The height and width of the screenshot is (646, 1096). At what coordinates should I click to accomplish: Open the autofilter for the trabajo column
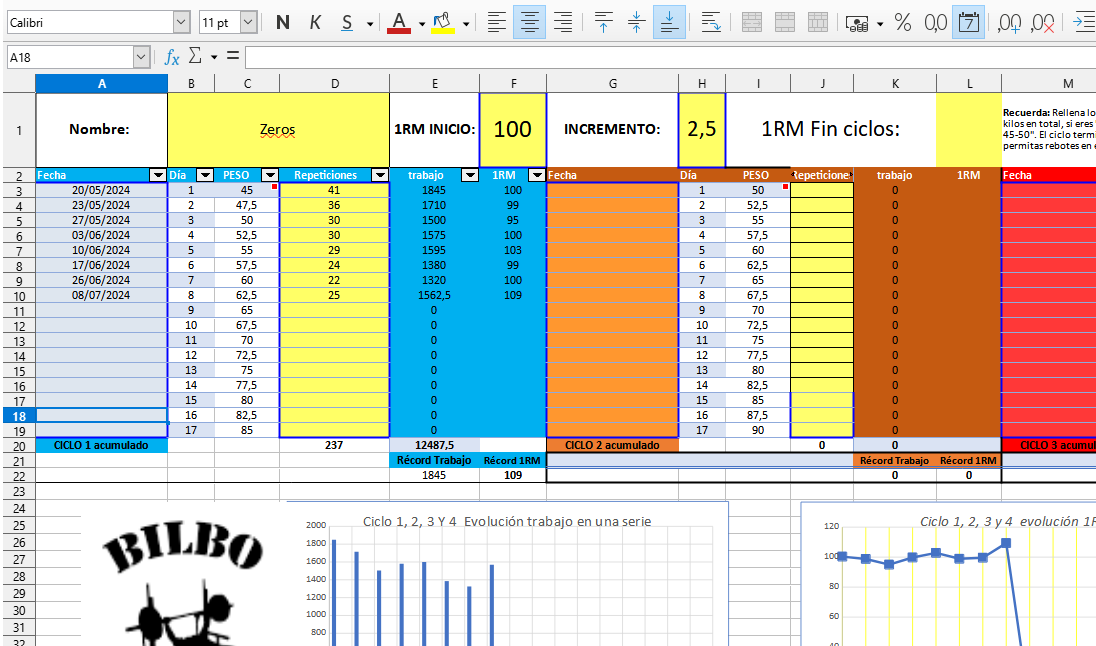470,175
